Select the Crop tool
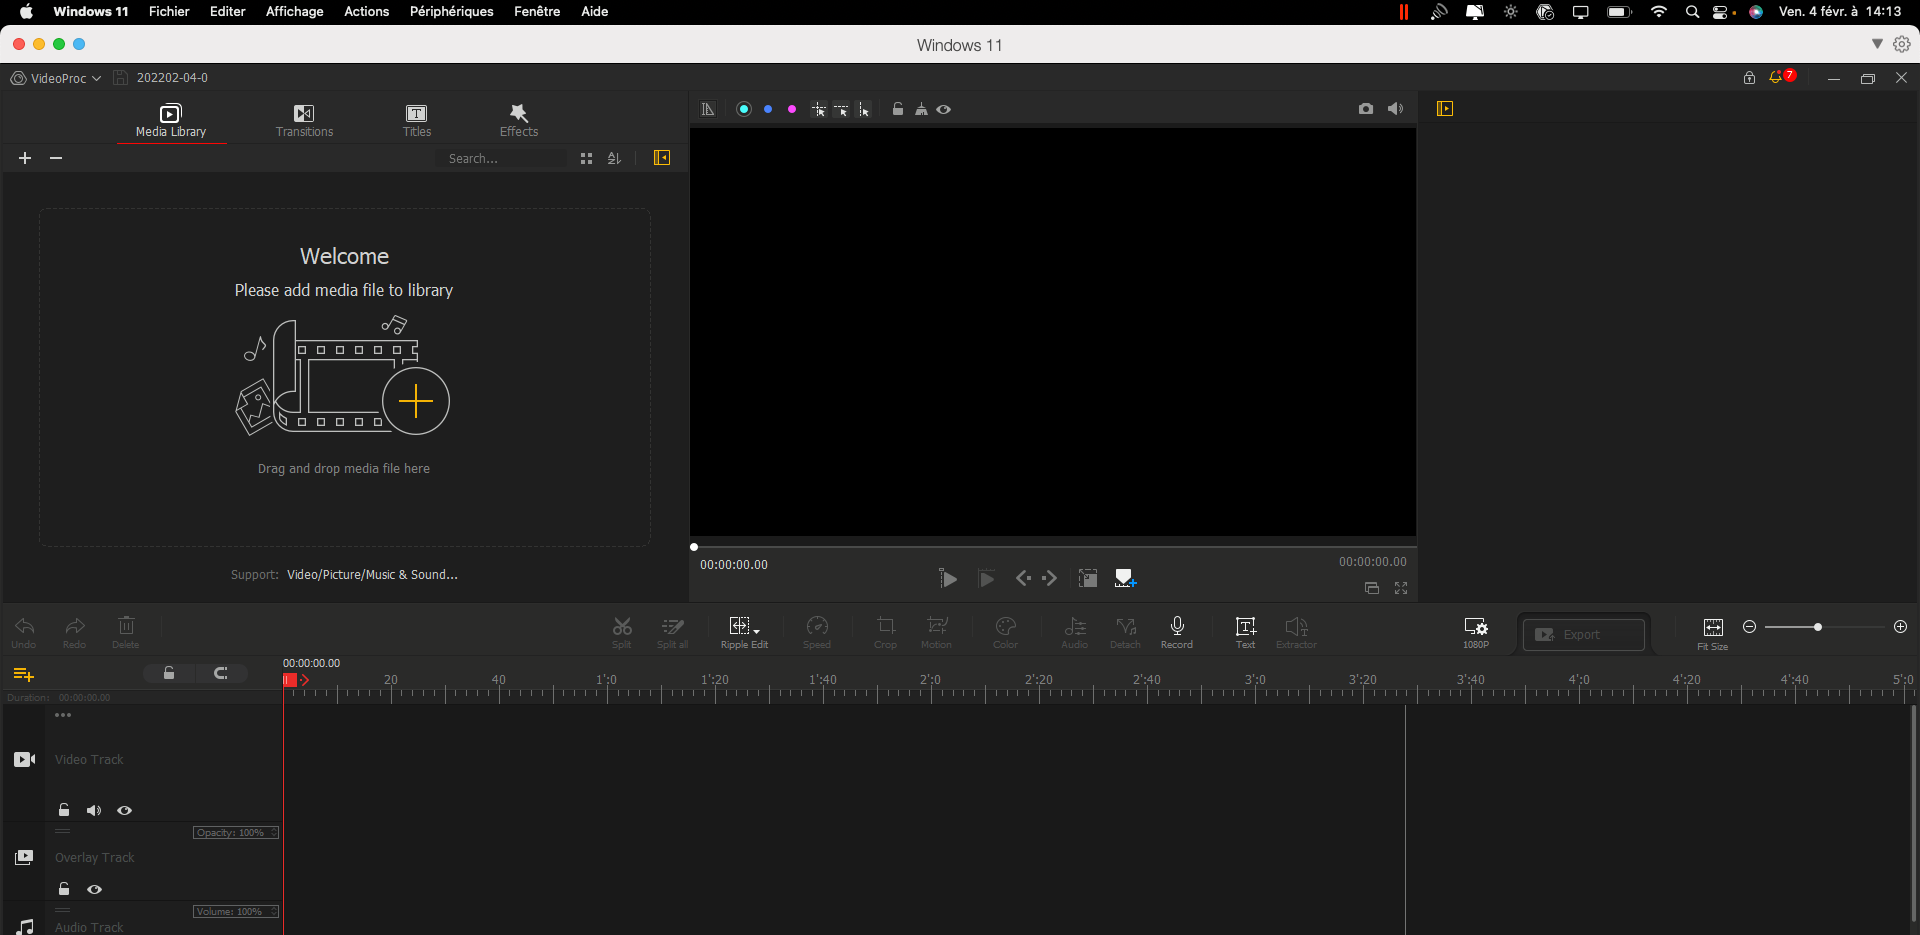 pyautogui.click(x=886, y=632)
